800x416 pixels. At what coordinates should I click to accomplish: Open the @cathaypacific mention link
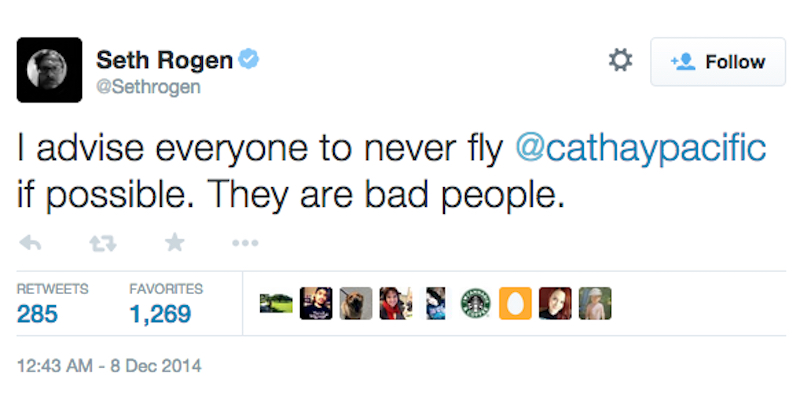tap(640, 147)
